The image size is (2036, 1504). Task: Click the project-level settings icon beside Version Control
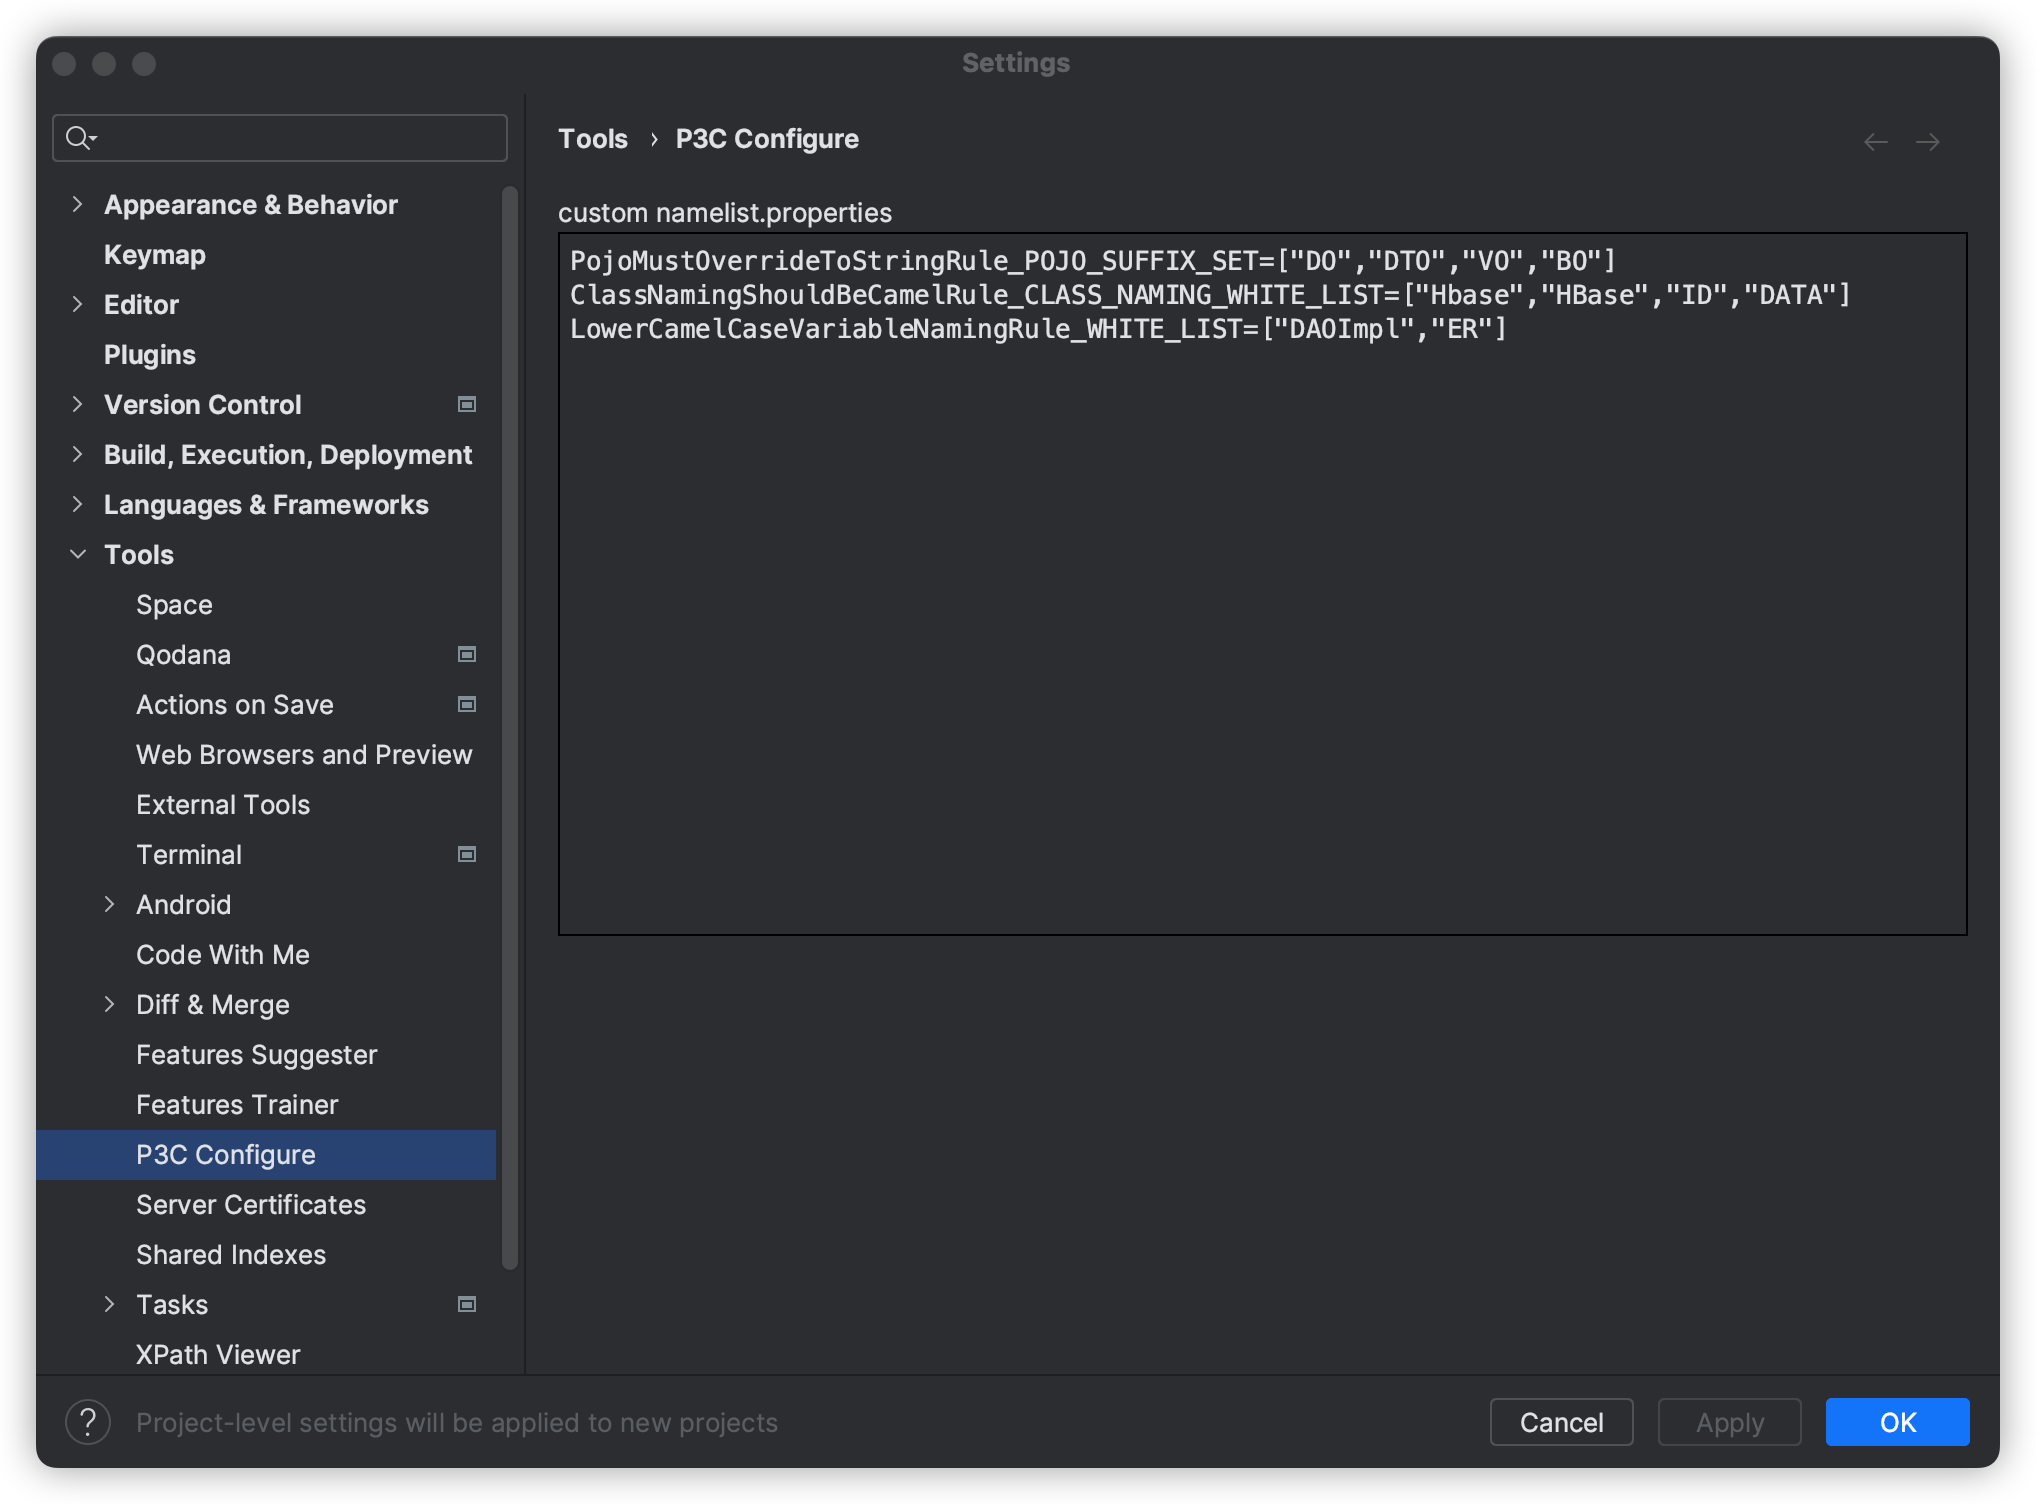pos(466,404)
